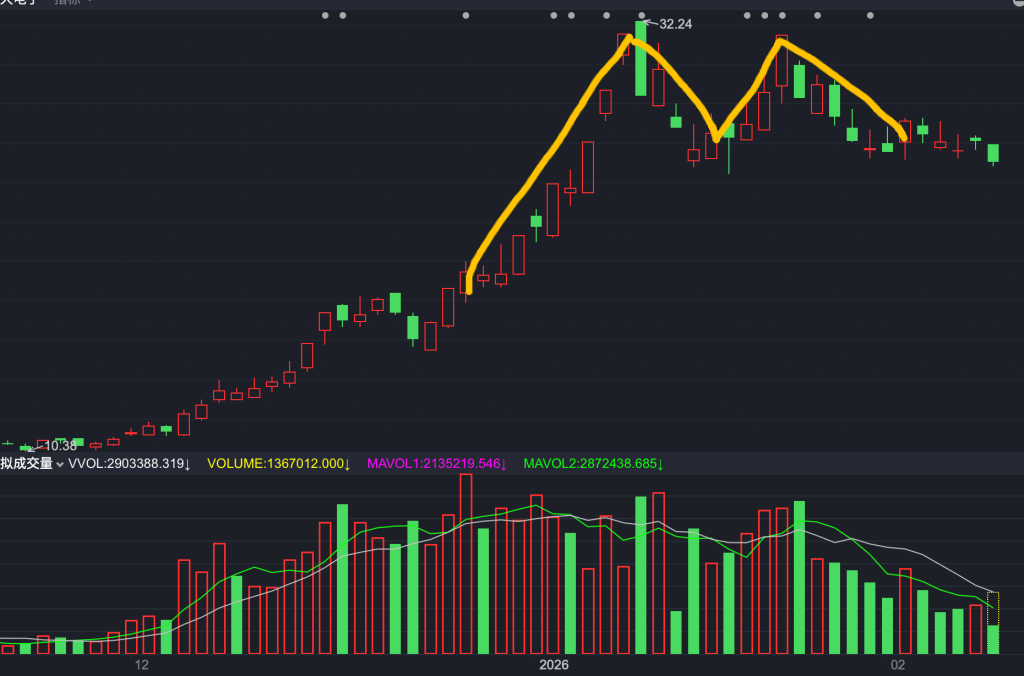
Task: Toggle the green MAVOL2 indicator label
Action: point(594,464)
